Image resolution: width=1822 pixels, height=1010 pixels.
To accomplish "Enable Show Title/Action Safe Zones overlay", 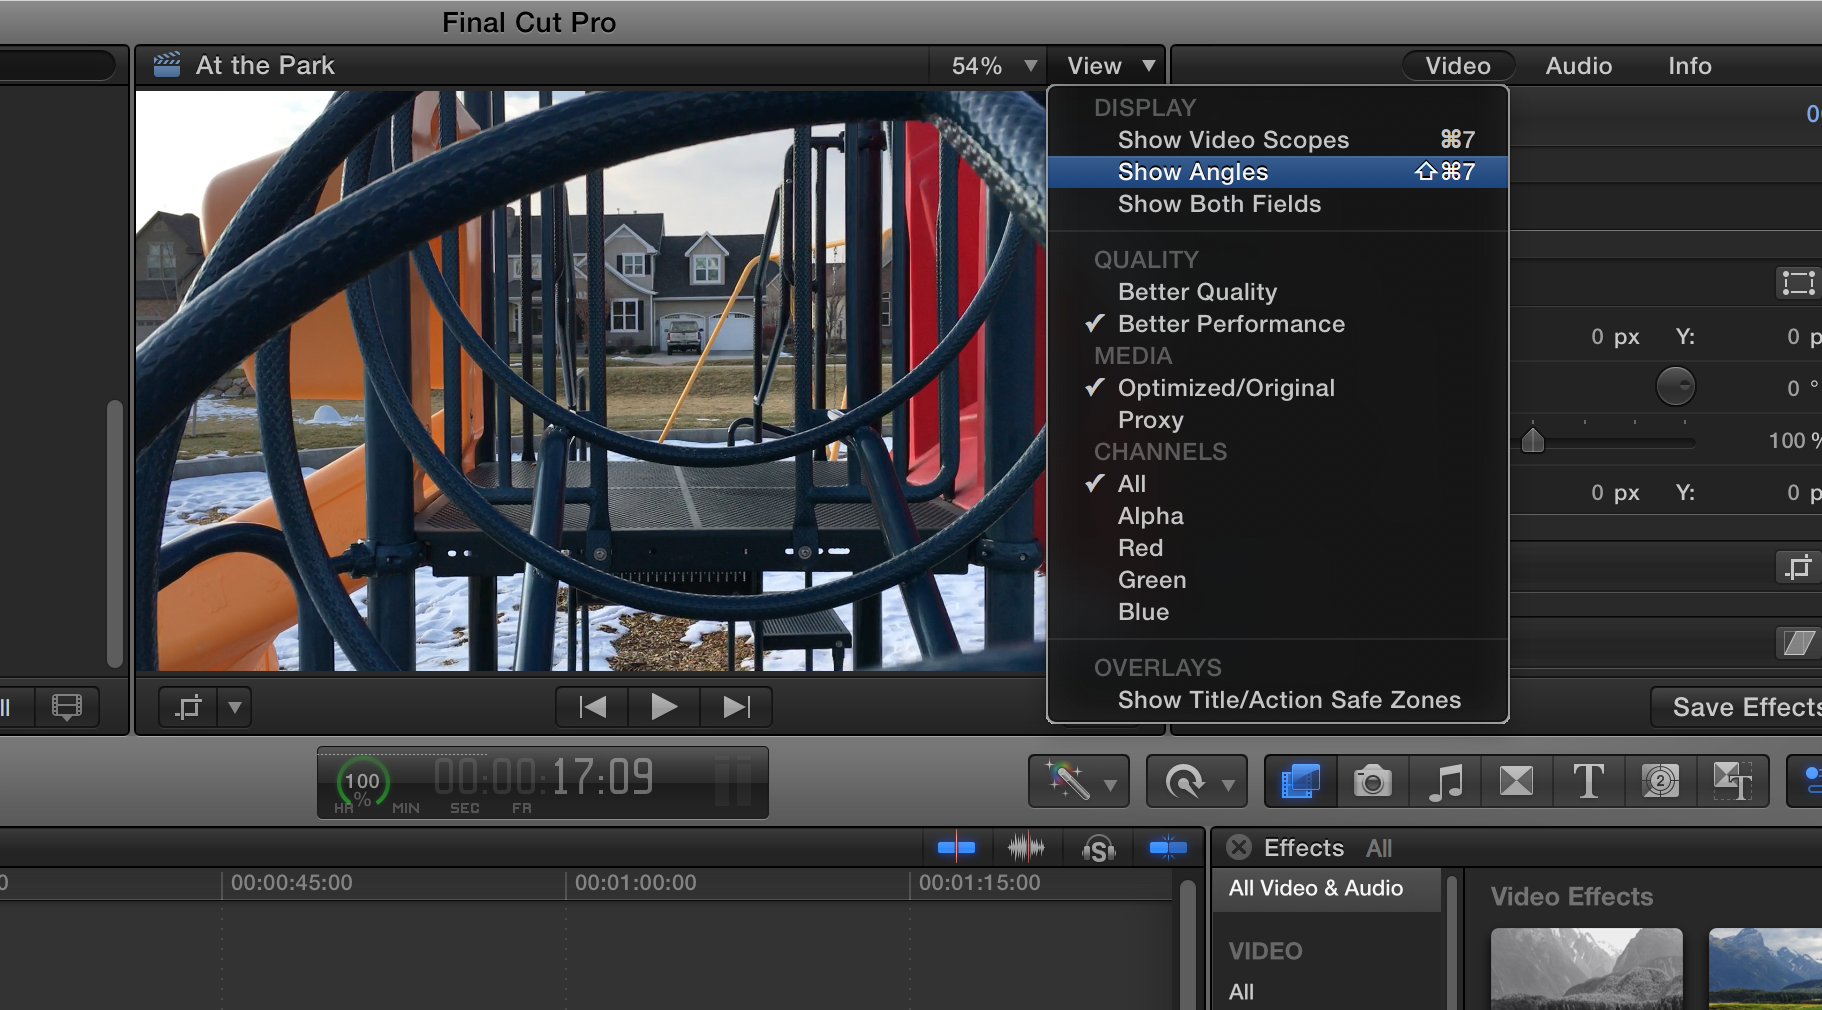I will 1277,700.
